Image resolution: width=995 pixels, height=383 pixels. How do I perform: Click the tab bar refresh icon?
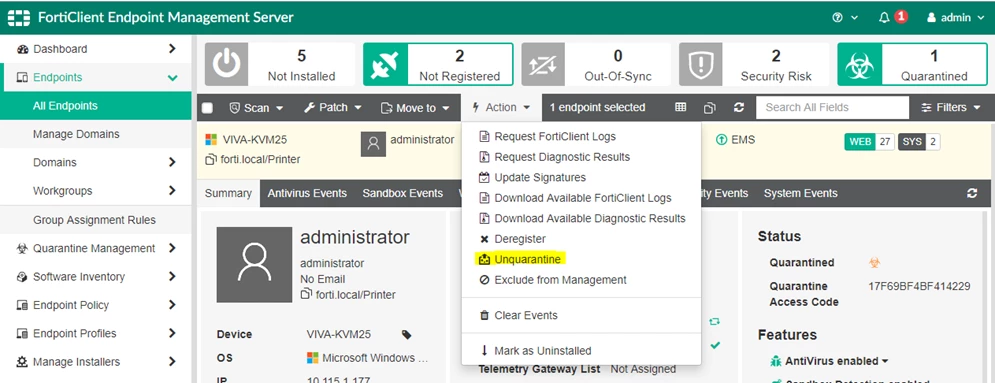[x=972, y=193]
